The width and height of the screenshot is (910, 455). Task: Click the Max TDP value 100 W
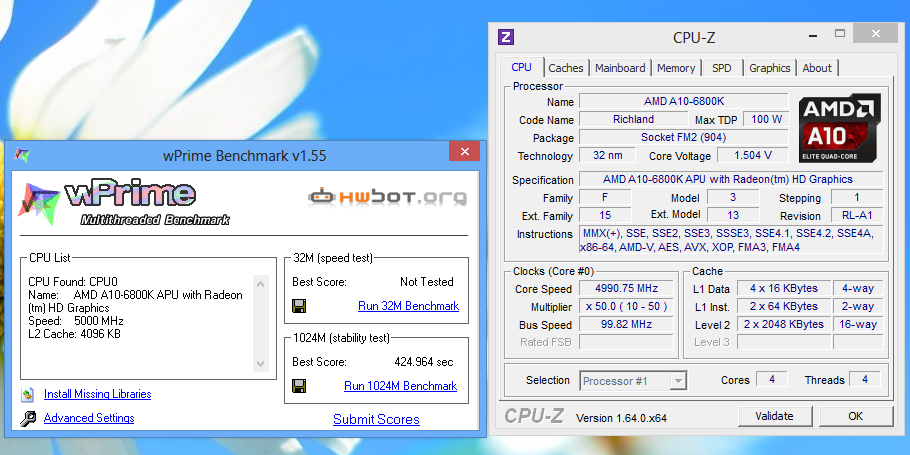pos(766,120)
